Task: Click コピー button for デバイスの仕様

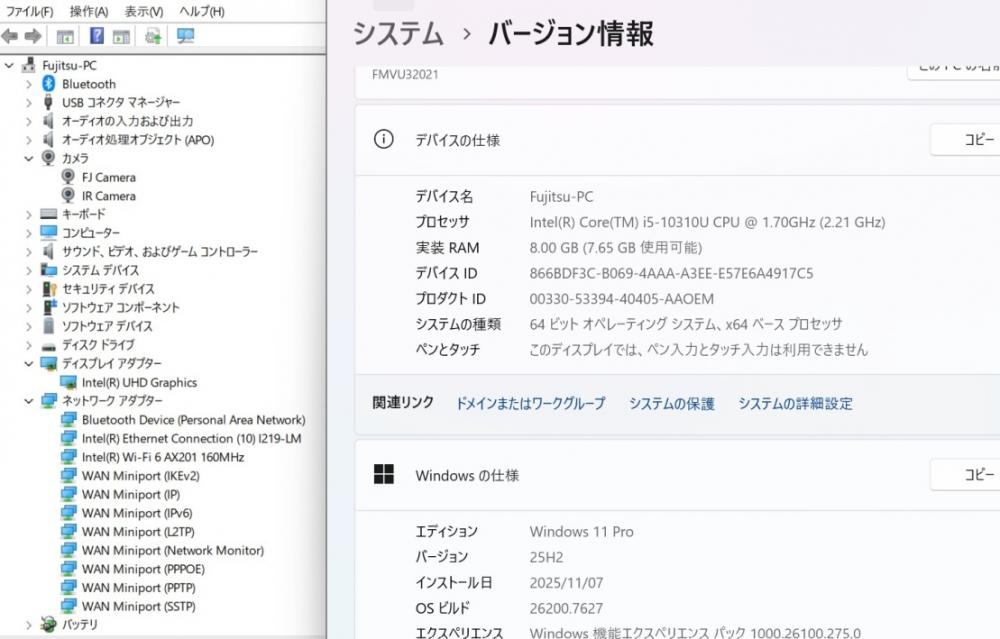Action: tap(975, 140)
